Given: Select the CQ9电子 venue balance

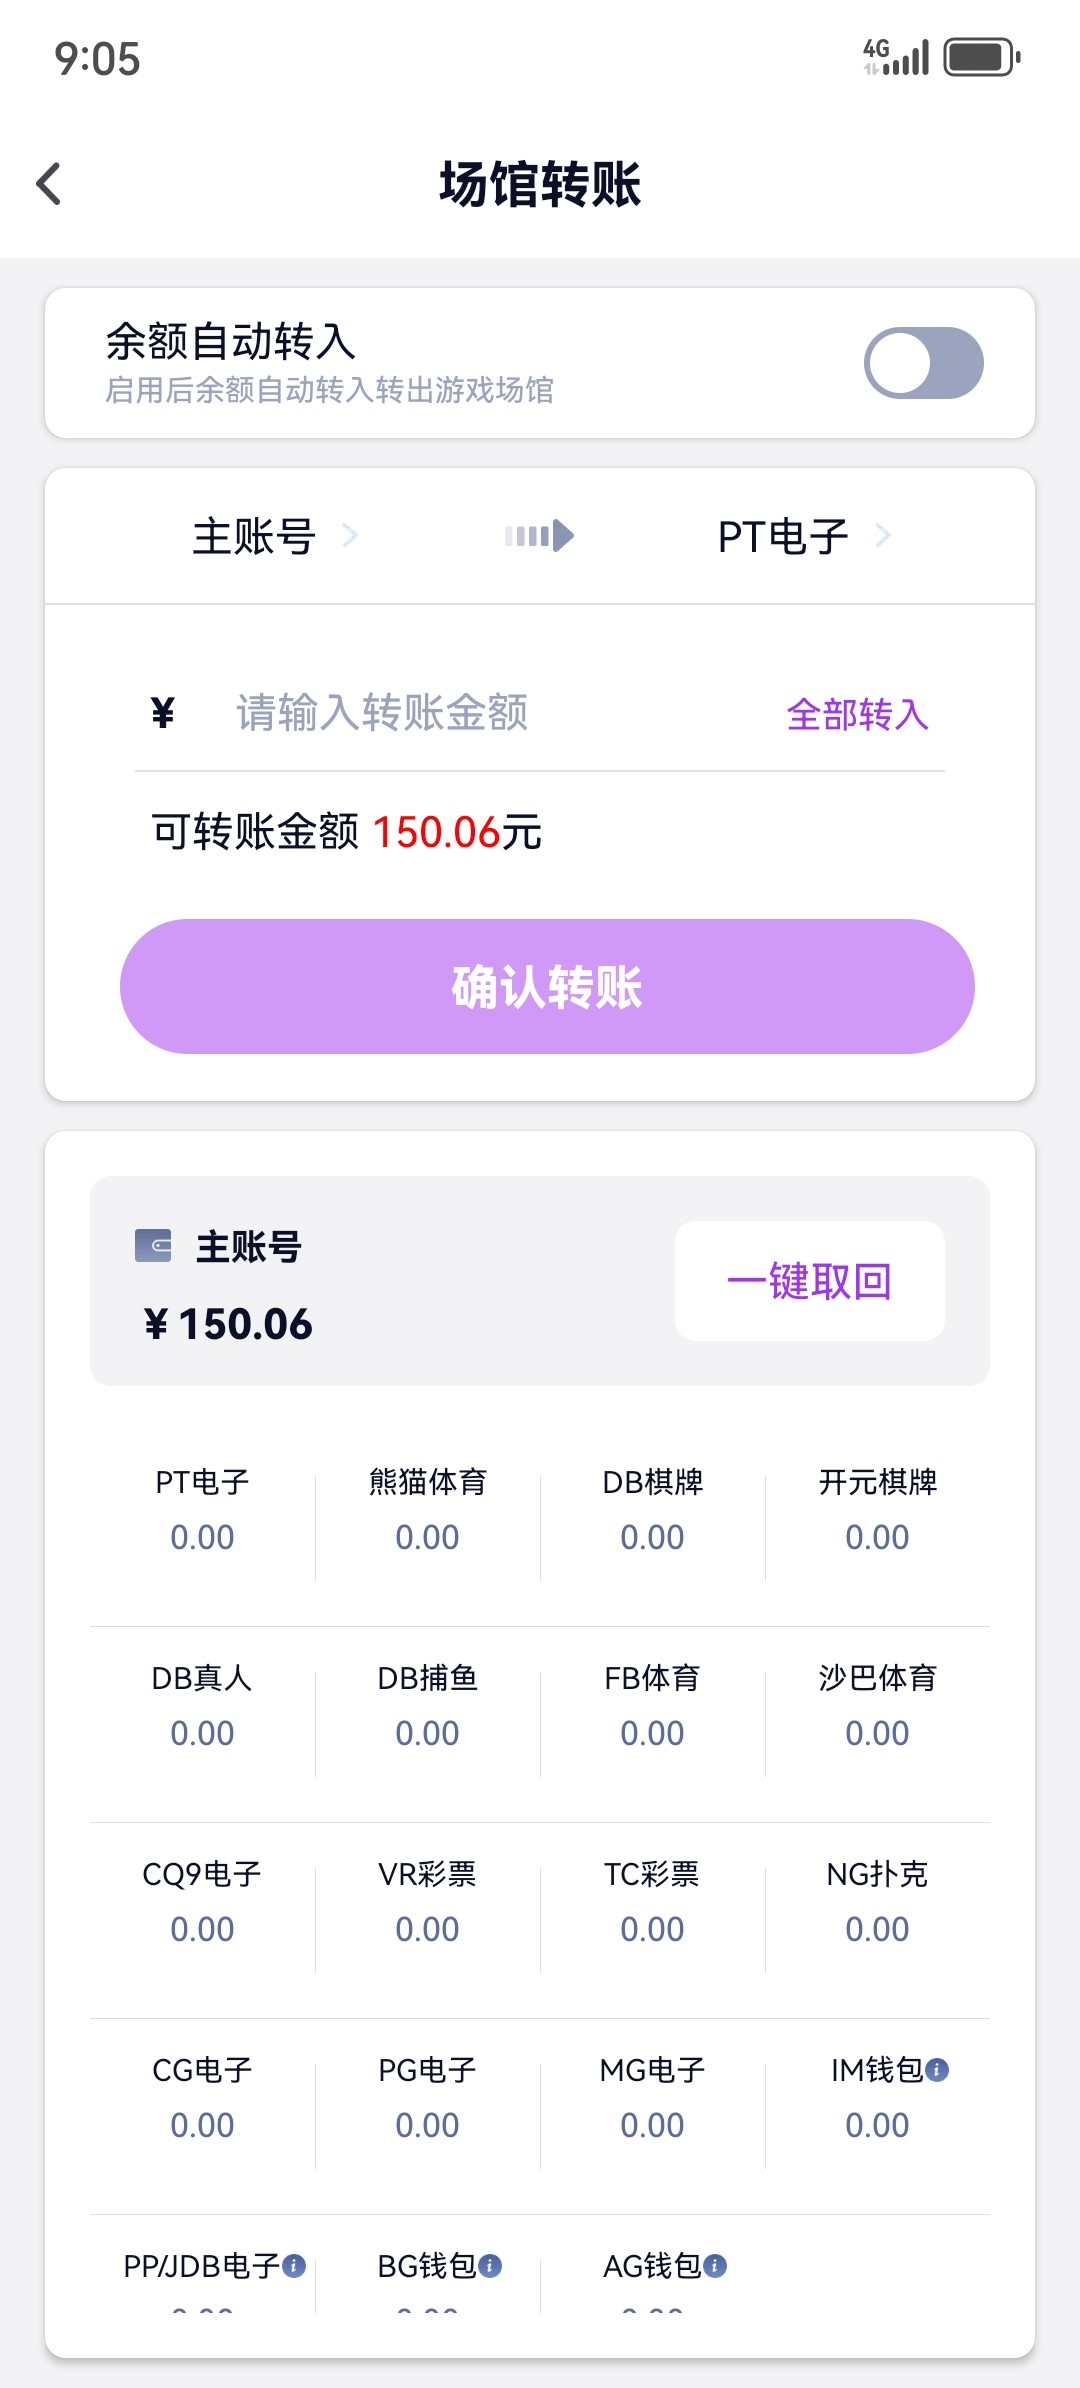Looking at the screenshot, I should click(202, 1901).
